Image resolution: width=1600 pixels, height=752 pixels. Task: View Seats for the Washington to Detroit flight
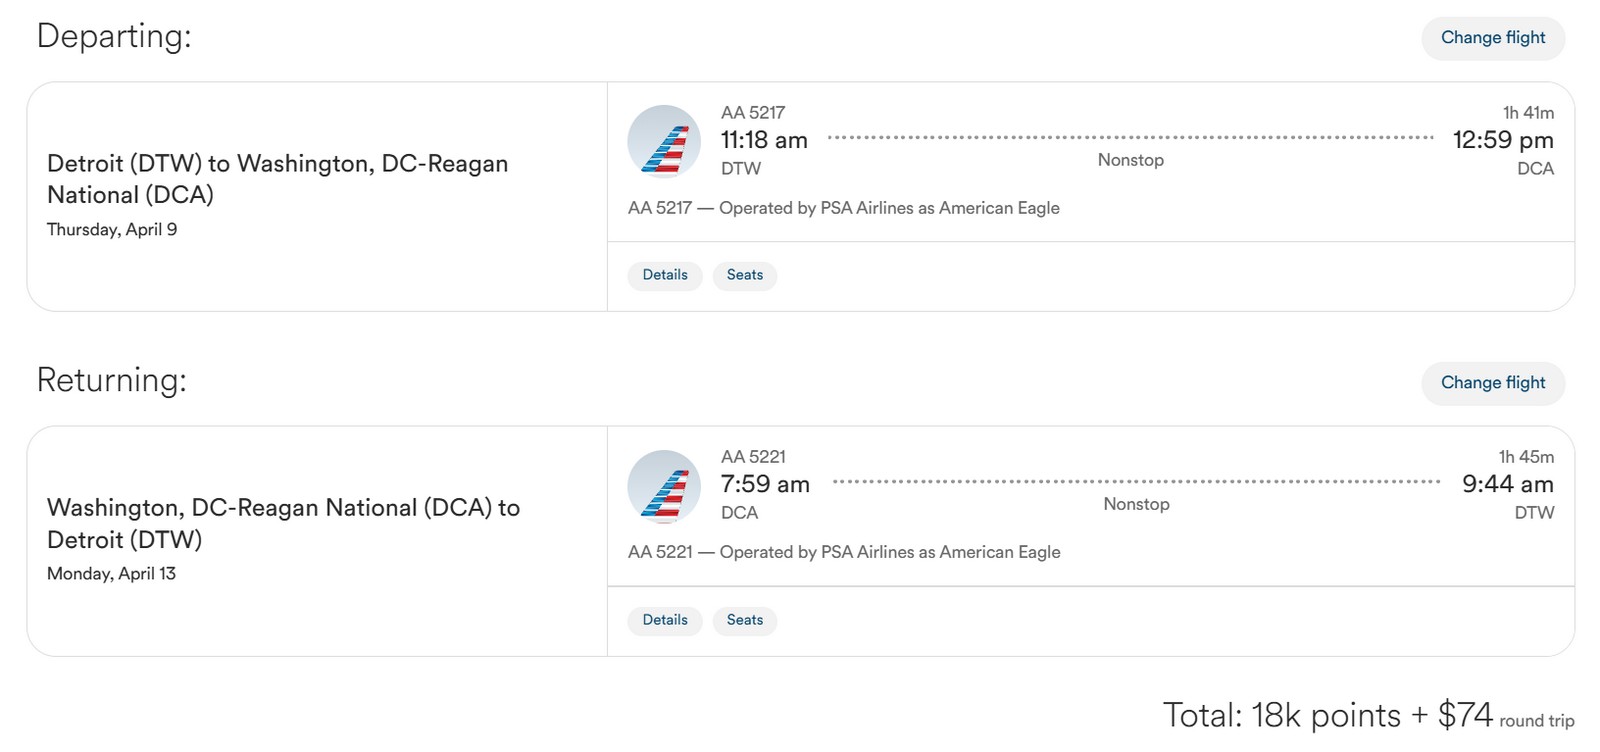[x=744, y=620]
